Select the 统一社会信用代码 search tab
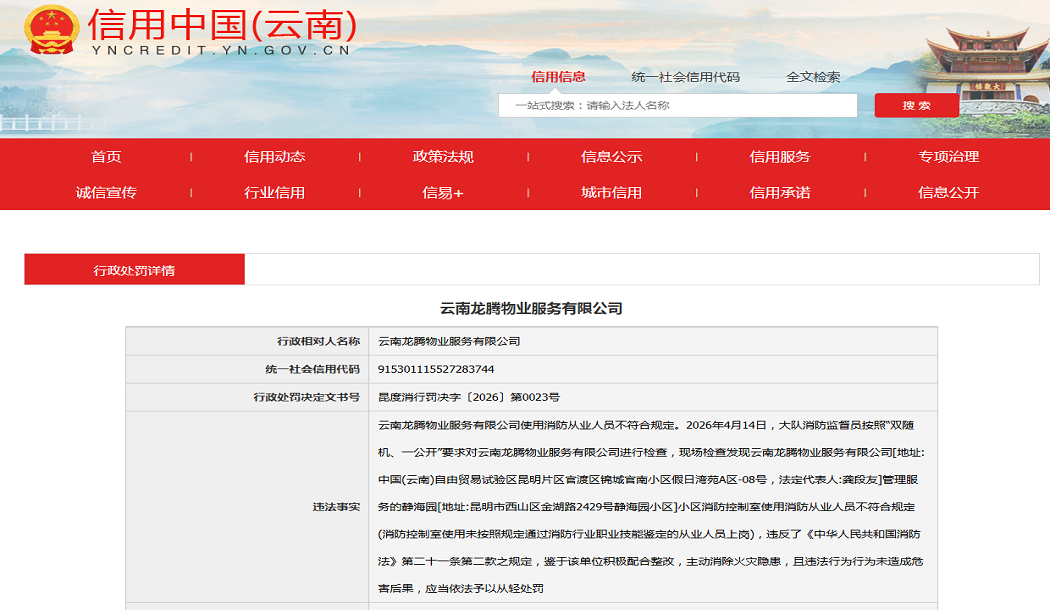The height and width of the screenshot is (610, 1050). [685, 77]
